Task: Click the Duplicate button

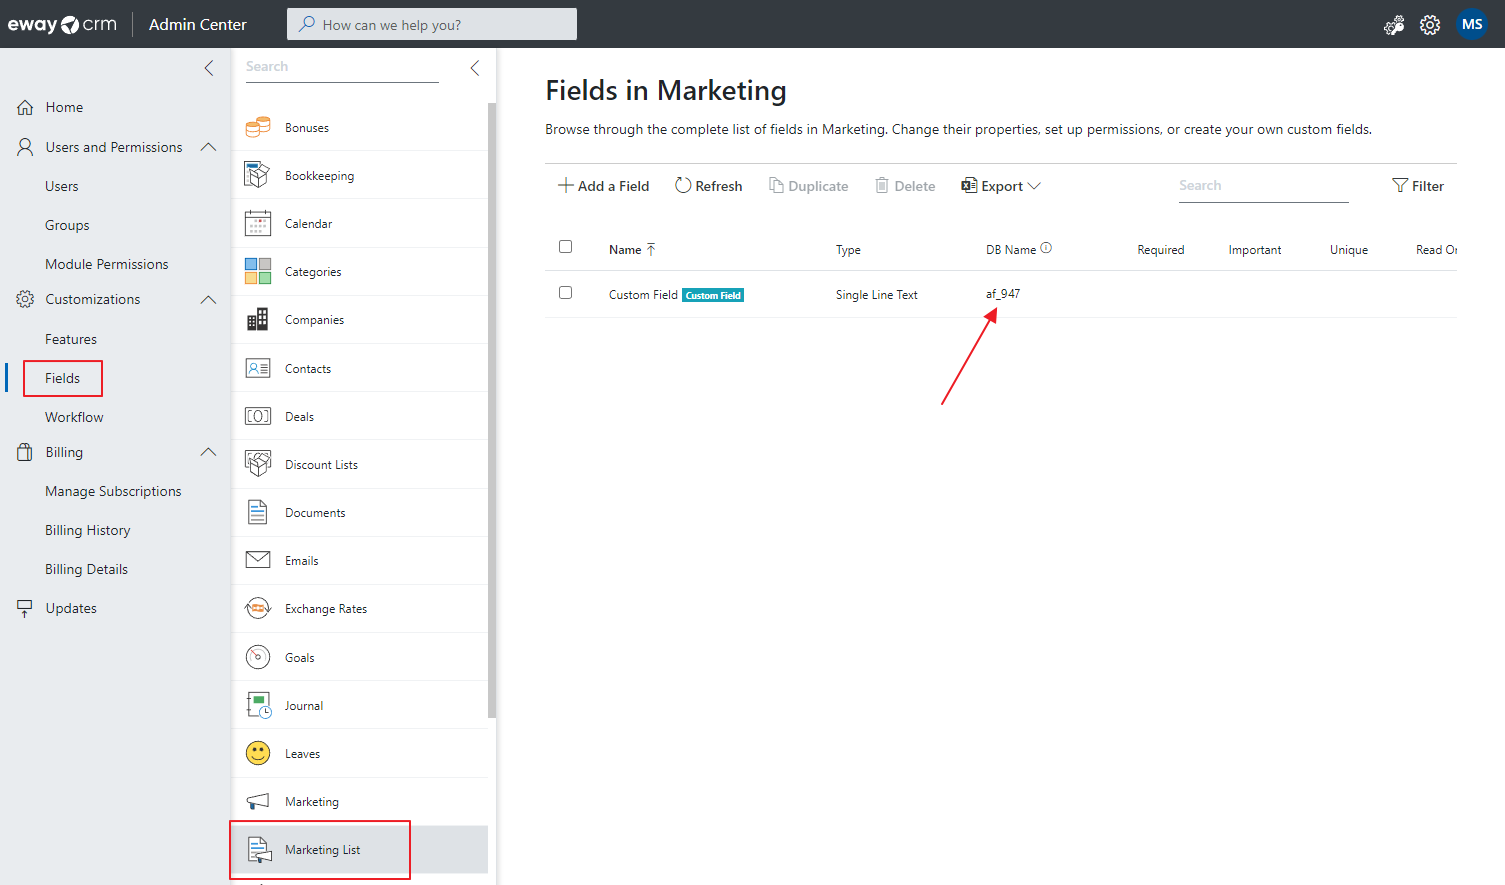Action: 808,186
